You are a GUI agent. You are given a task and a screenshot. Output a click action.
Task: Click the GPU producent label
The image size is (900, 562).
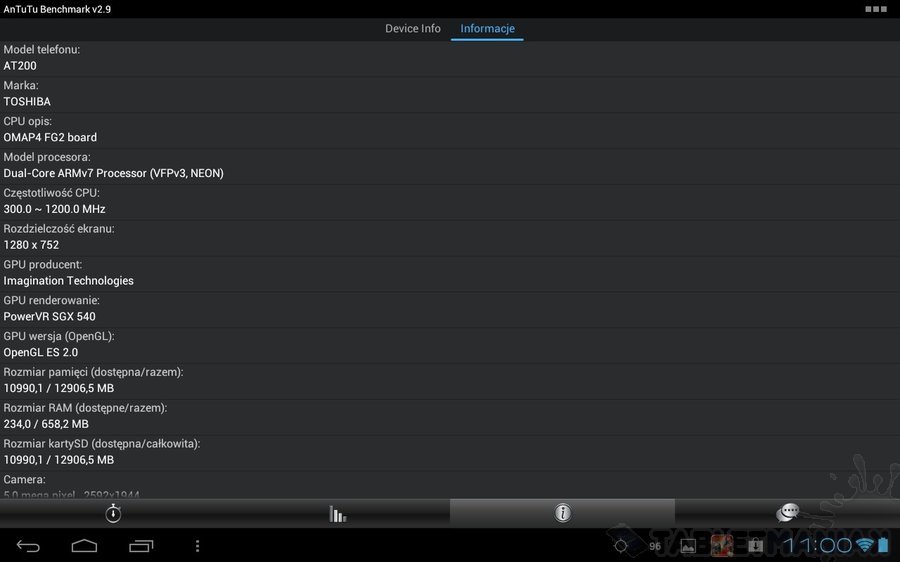tap(43, 265)
